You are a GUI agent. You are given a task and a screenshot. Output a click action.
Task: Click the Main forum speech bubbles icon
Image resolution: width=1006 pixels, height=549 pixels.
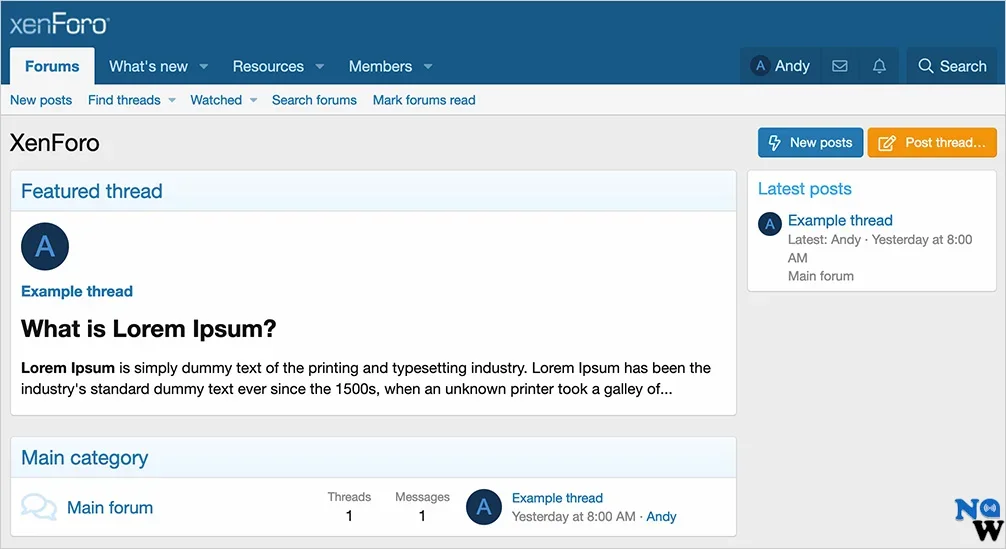(39, 507)
